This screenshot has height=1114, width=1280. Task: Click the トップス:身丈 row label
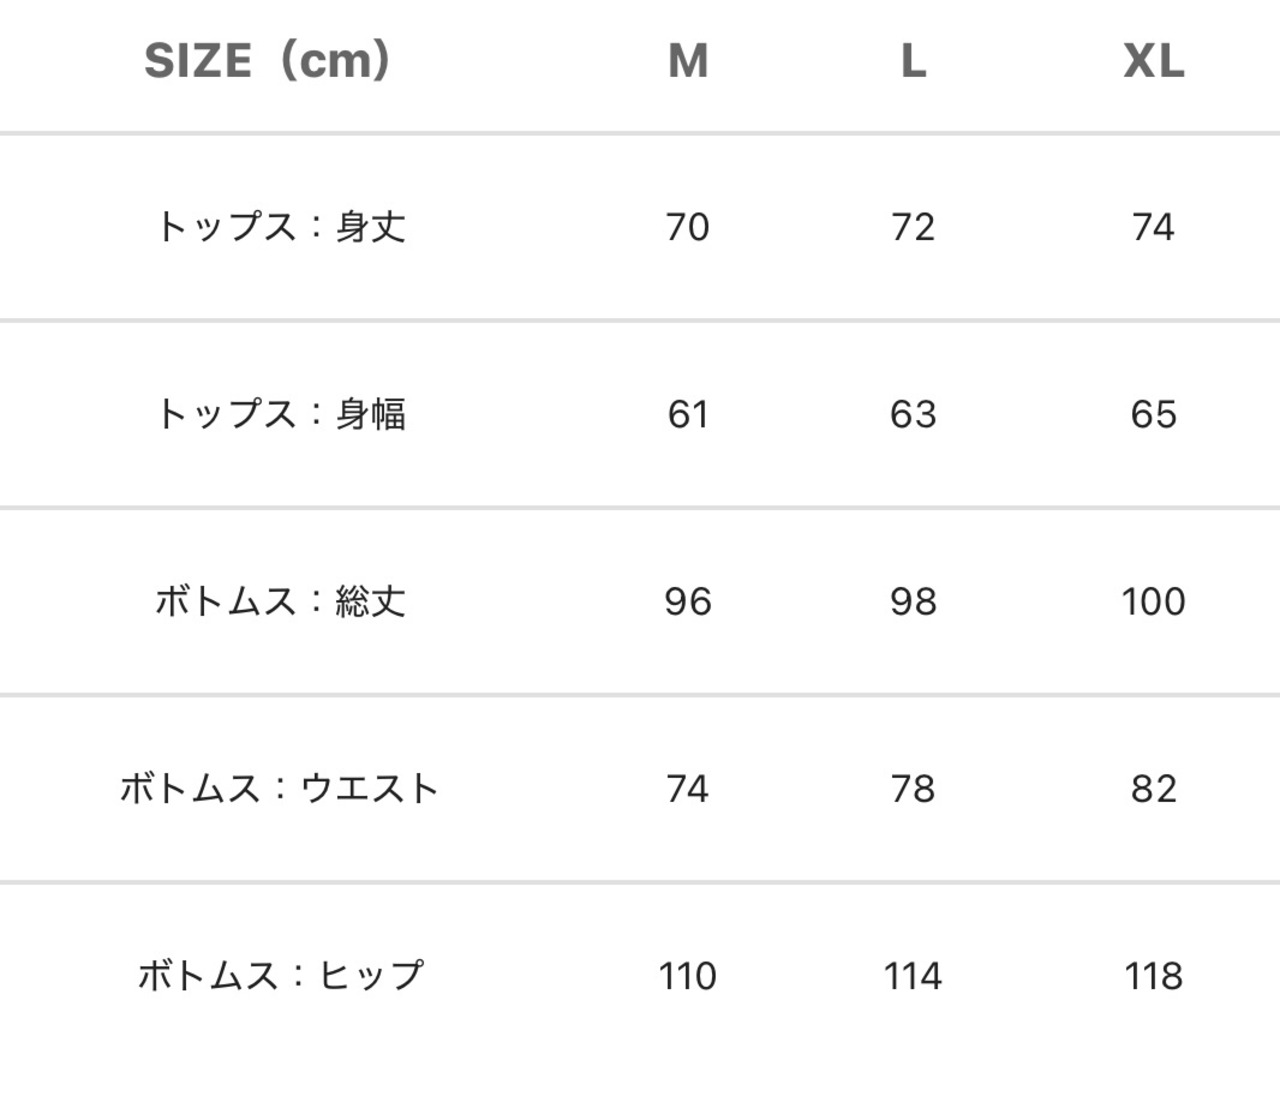pyautogui.click(x=280, y=227)
